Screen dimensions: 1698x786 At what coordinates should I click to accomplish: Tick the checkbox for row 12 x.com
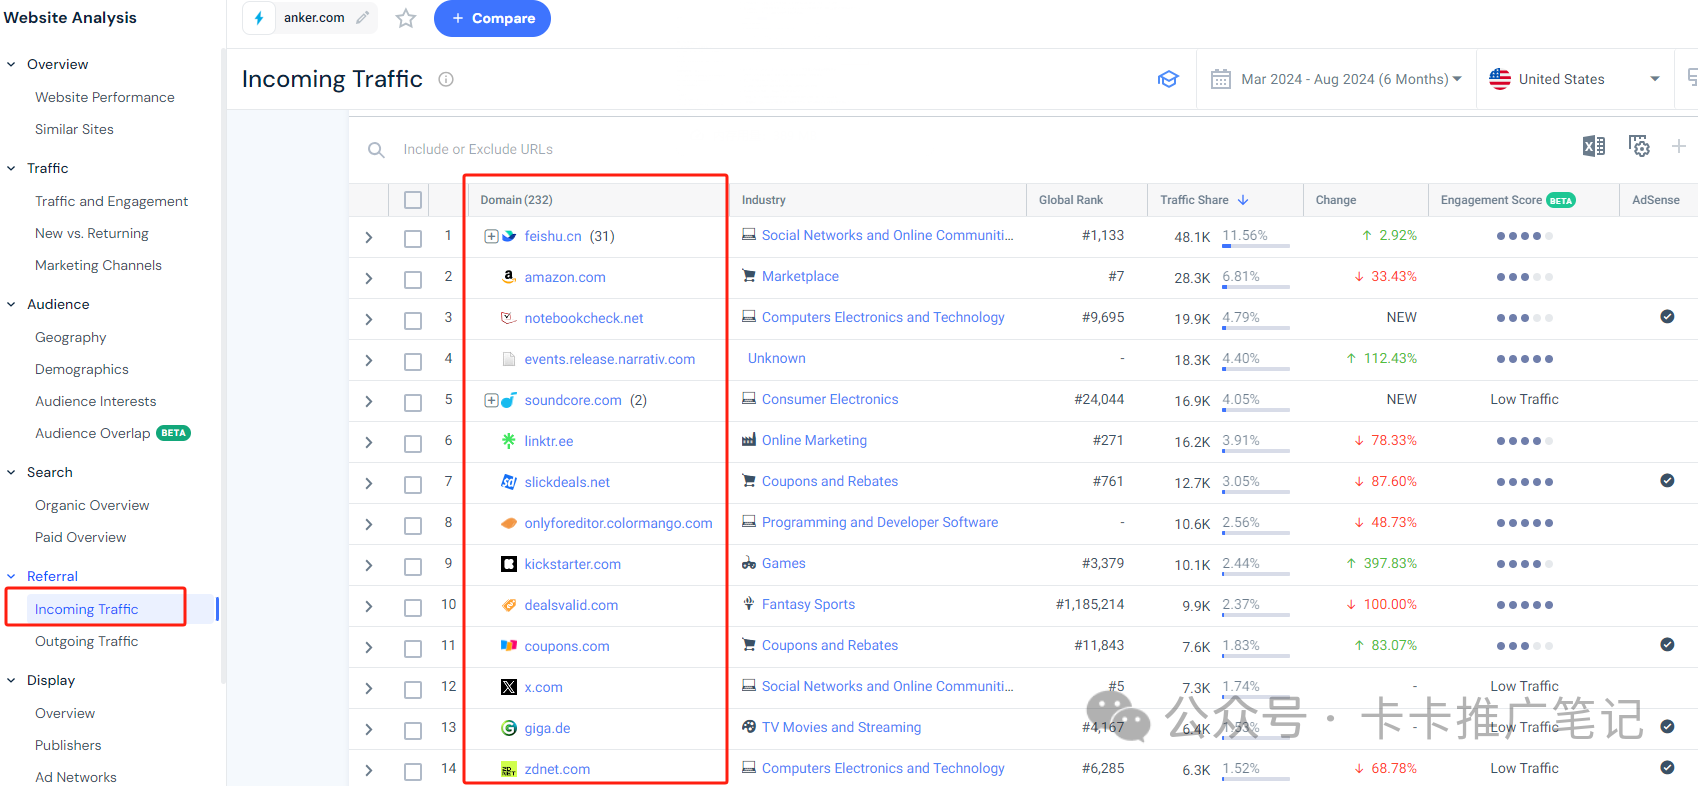click(413, 689)
